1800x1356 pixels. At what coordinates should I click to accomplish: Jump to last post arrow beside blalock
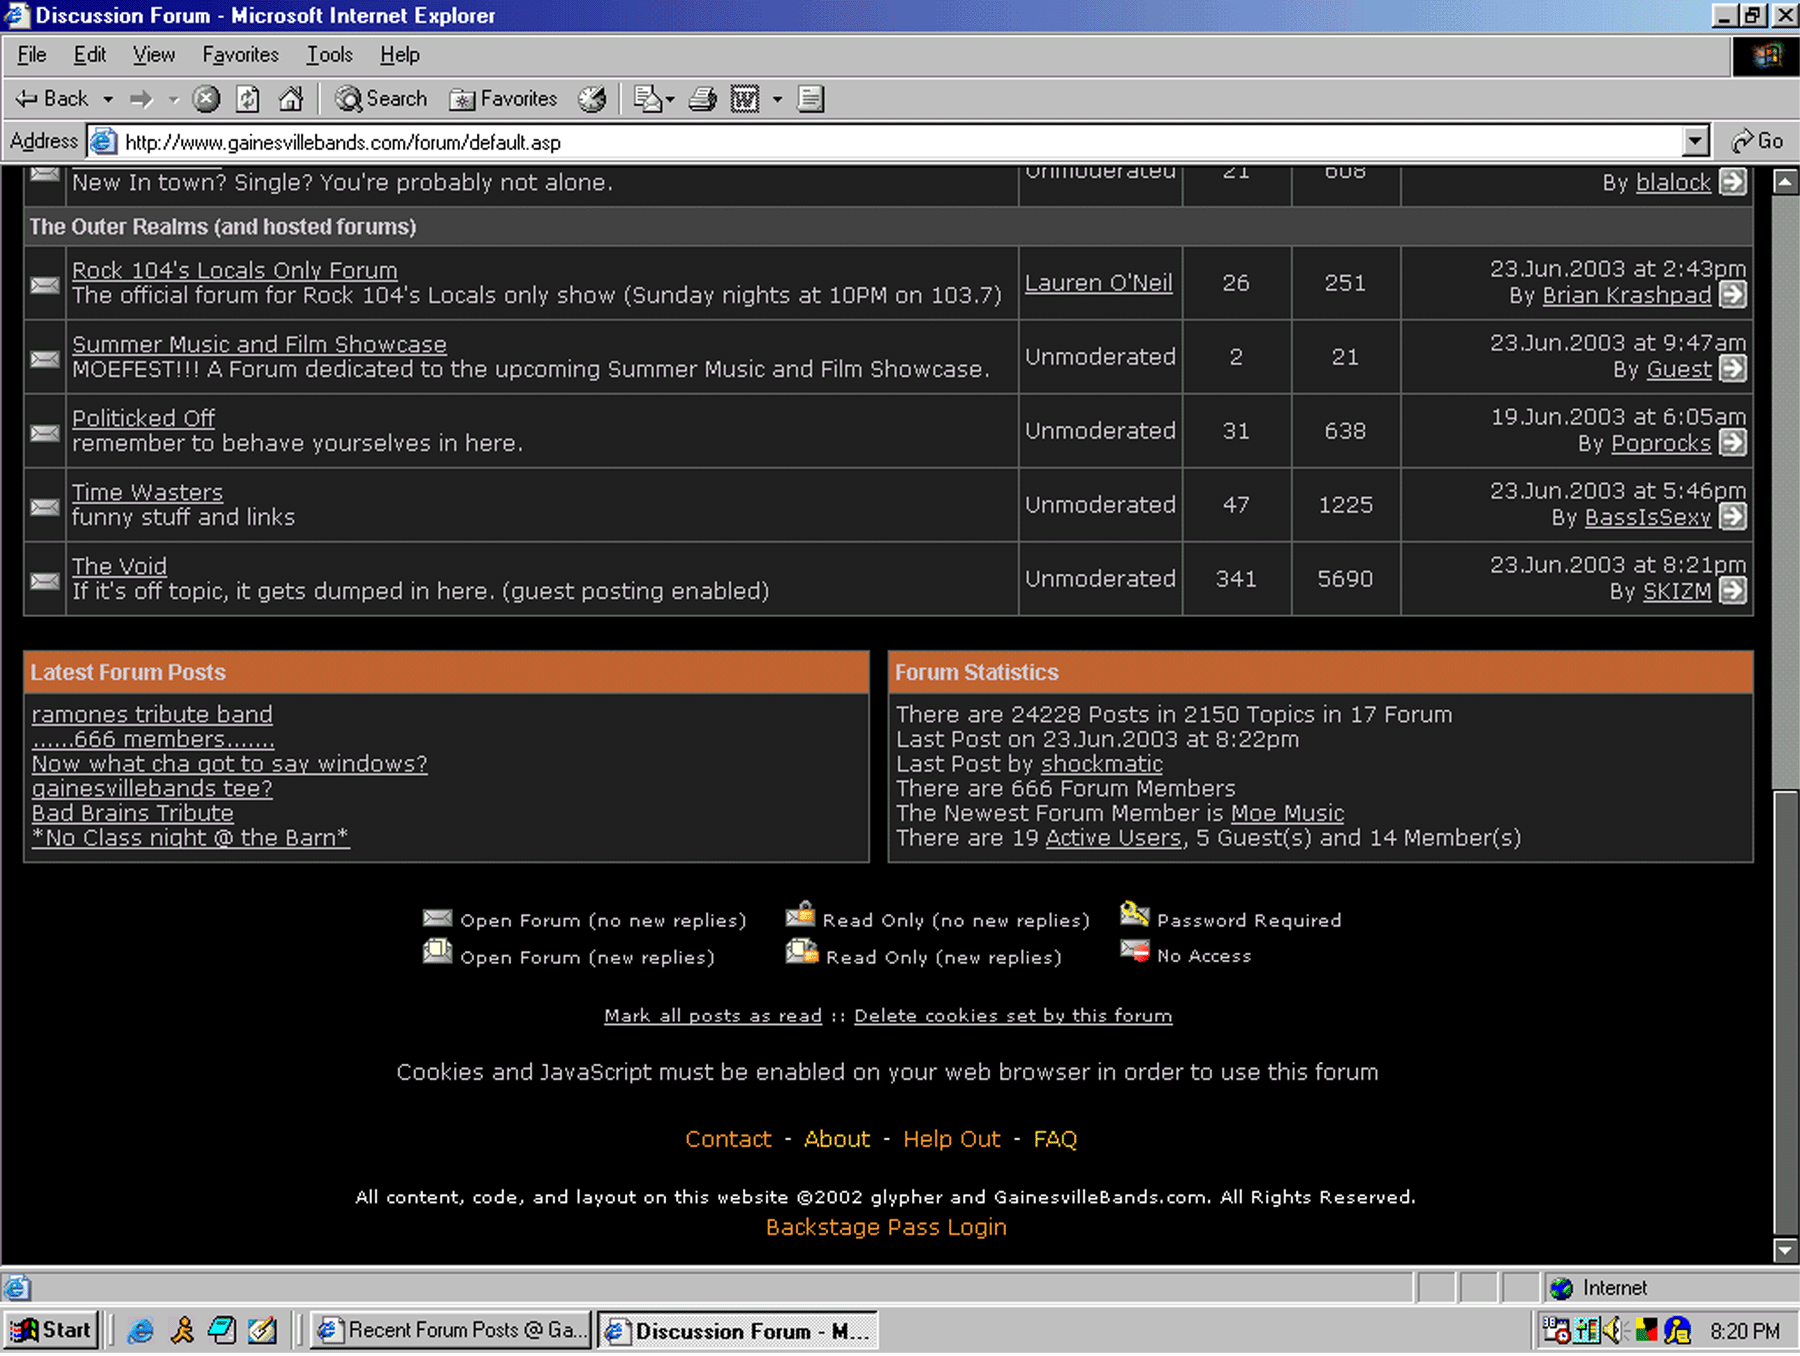[x=1733, y=182]
